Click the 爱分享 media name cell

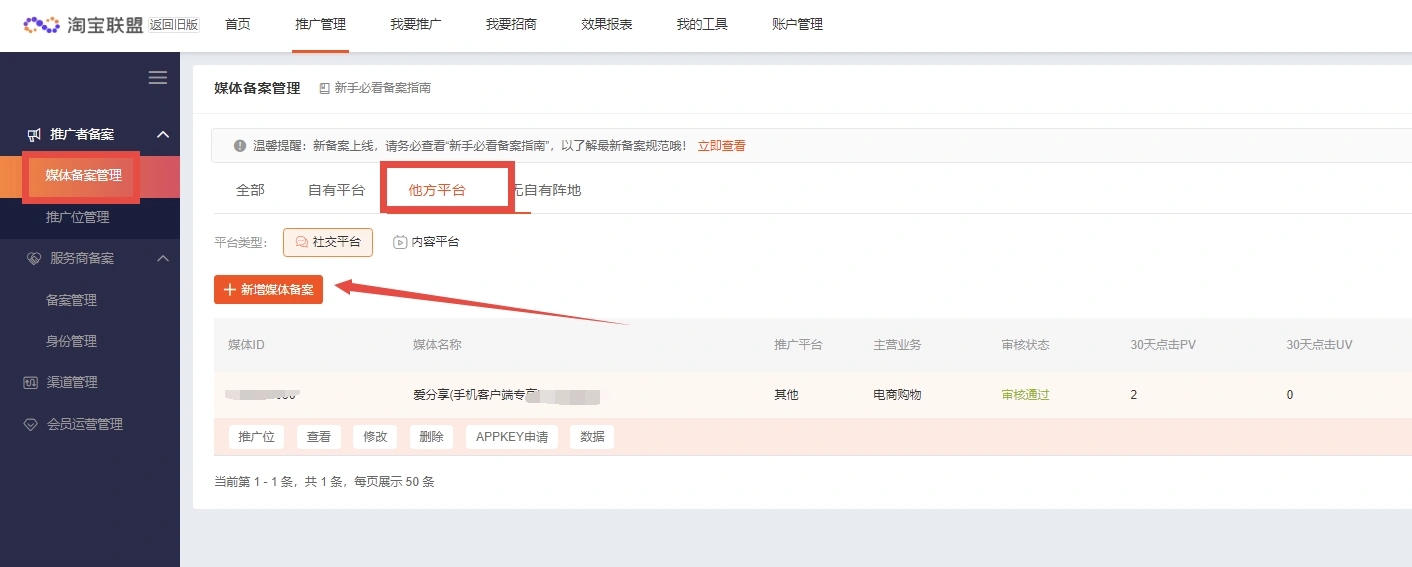point(506,395)
